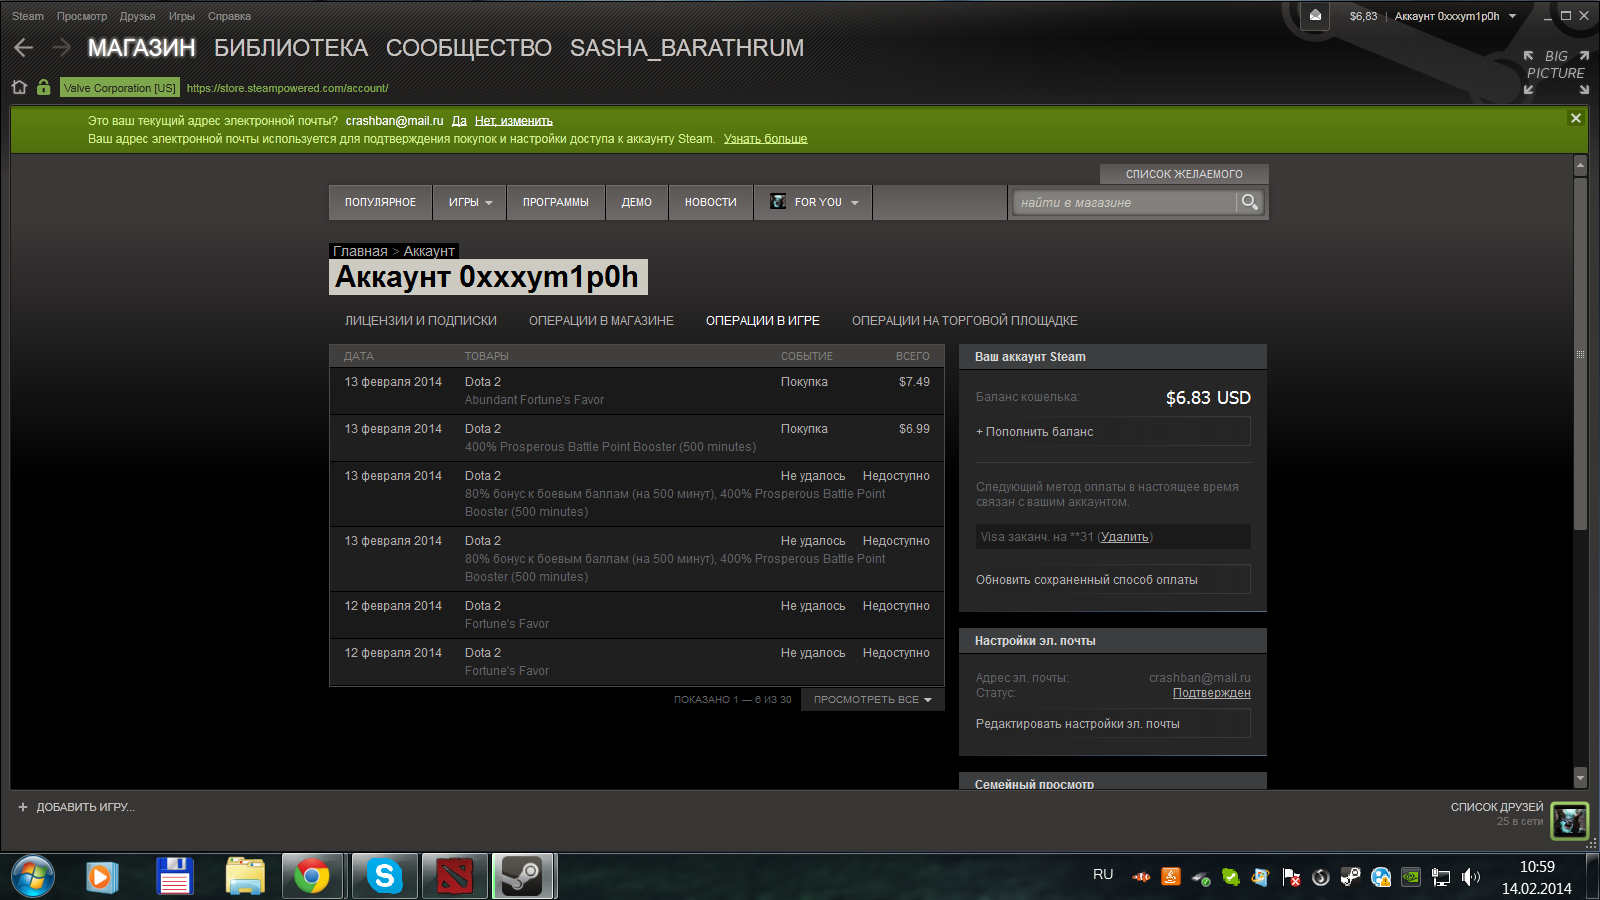The image size is (1600, 900).
Task: Open the inbox envelope notification icon
Action: (x=1315, y=15)
